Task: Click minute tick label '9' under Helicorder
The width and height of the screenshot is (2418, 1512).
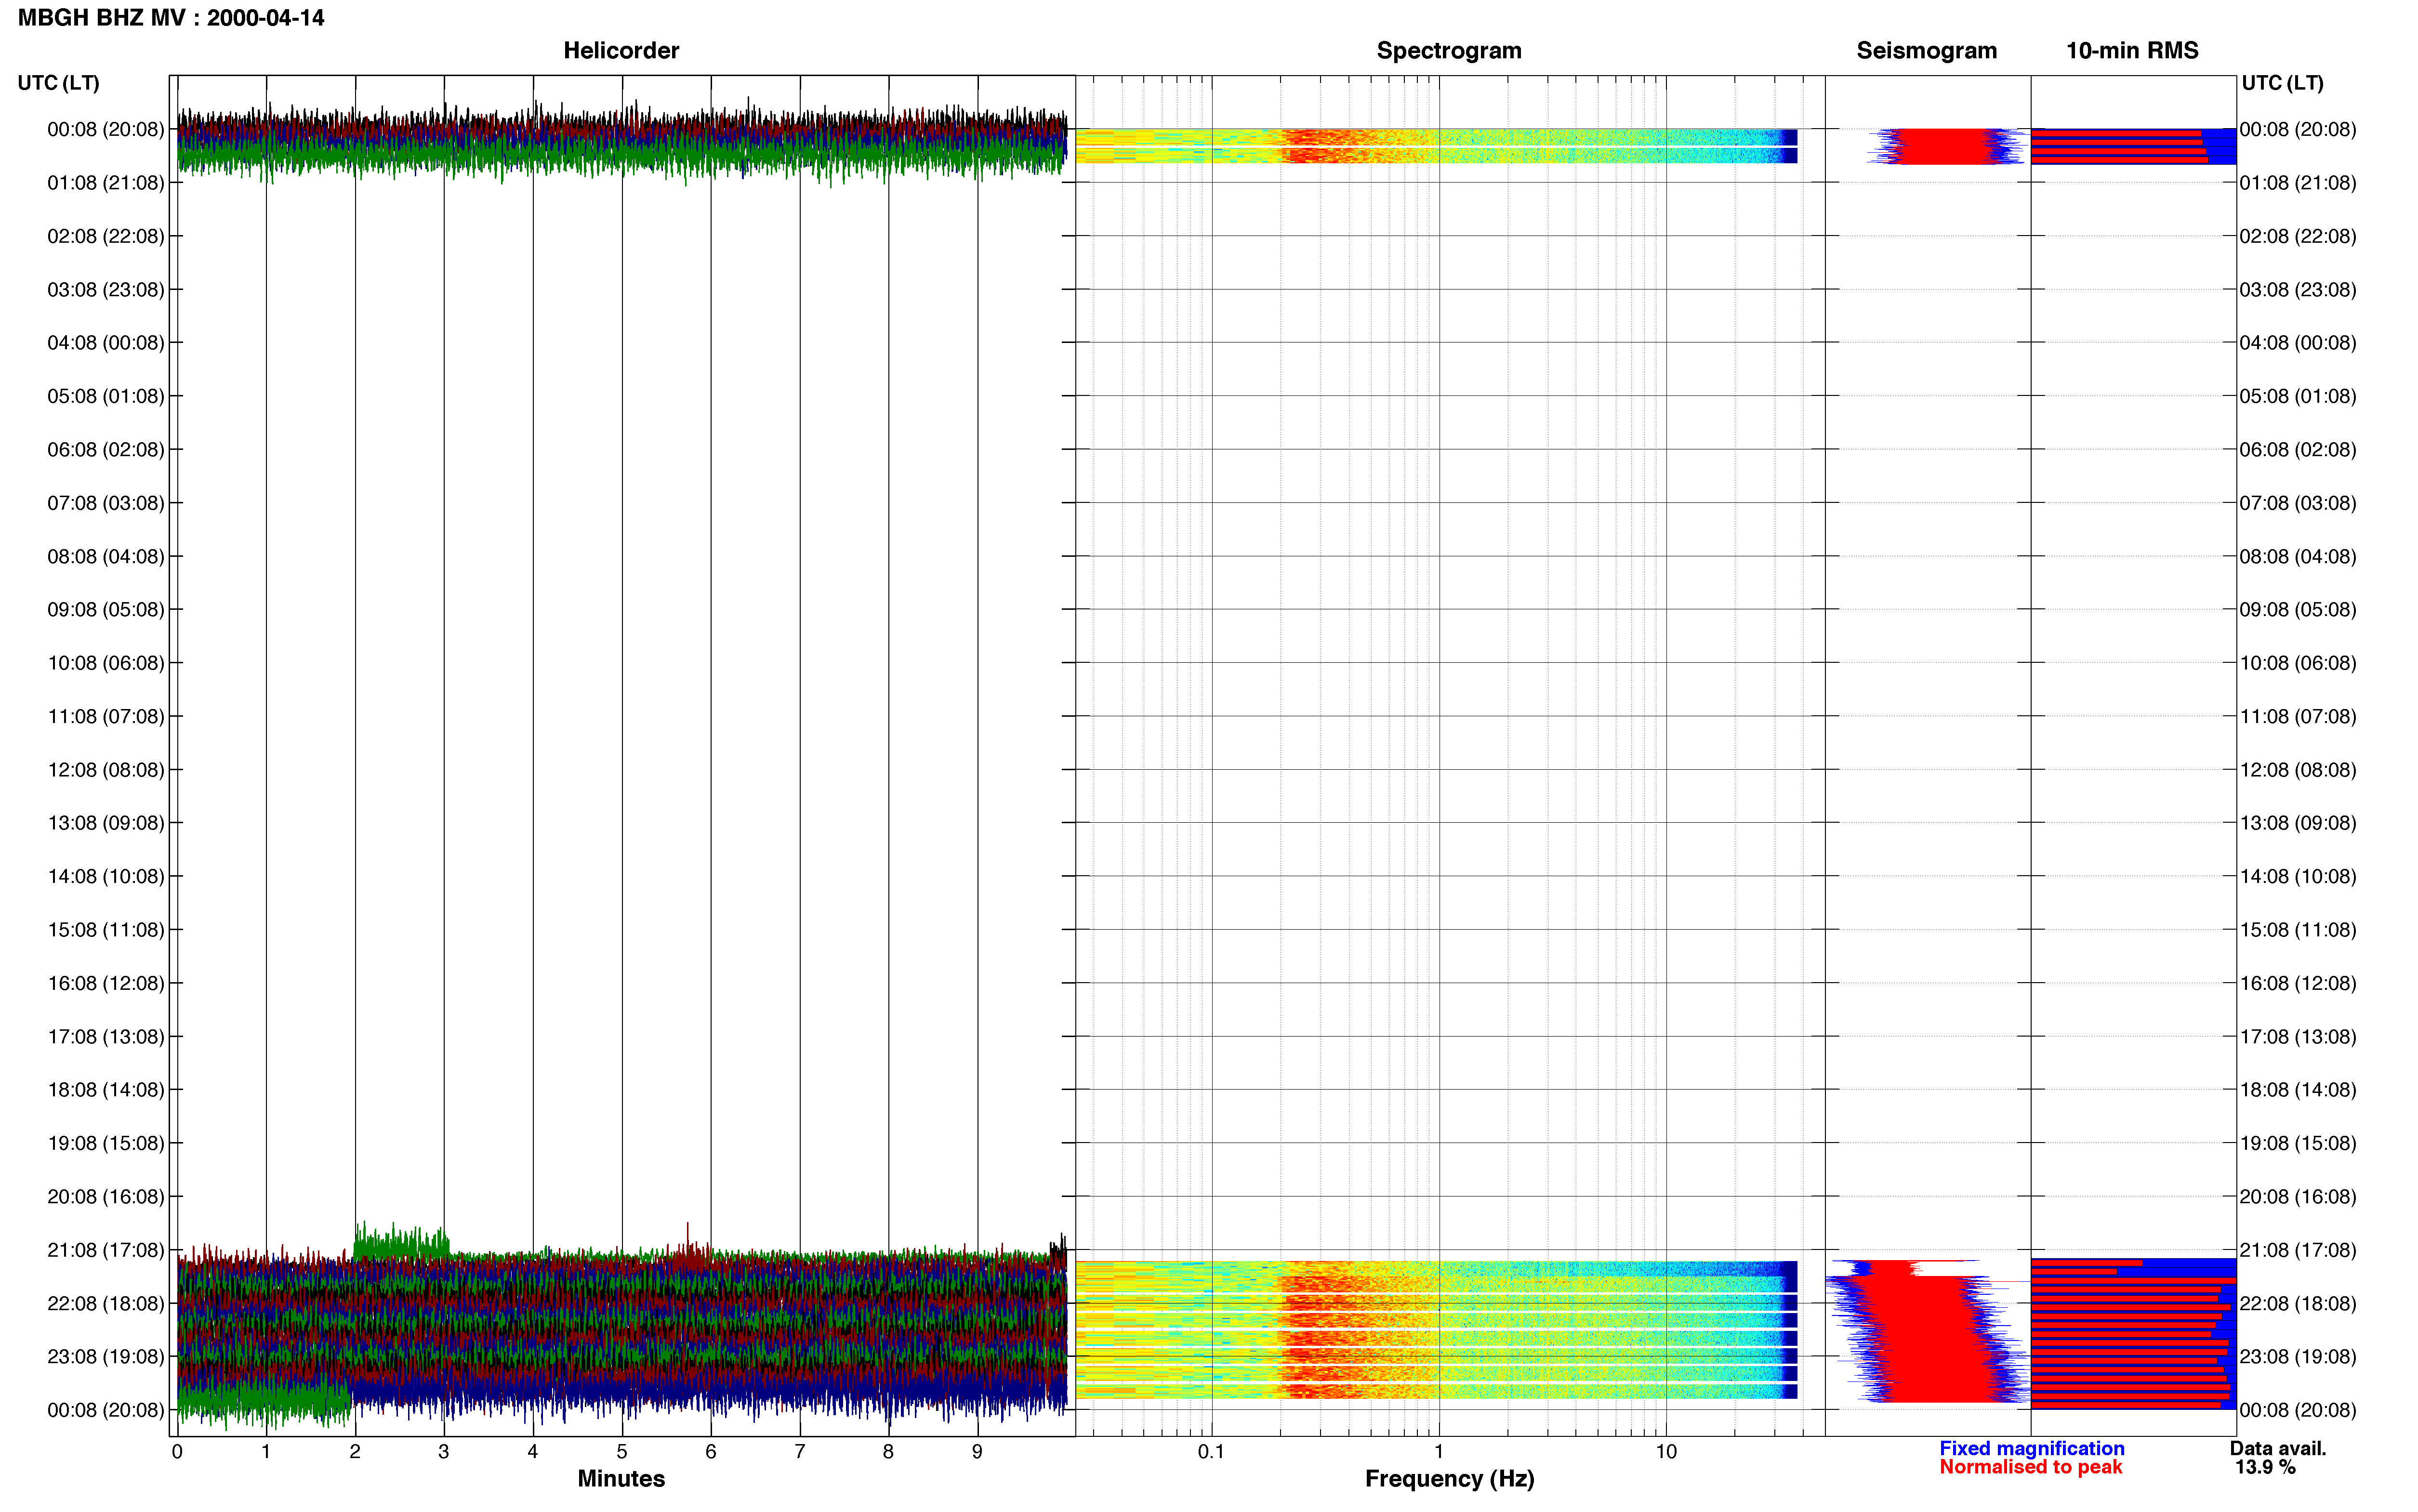Action: [977, 1452]
